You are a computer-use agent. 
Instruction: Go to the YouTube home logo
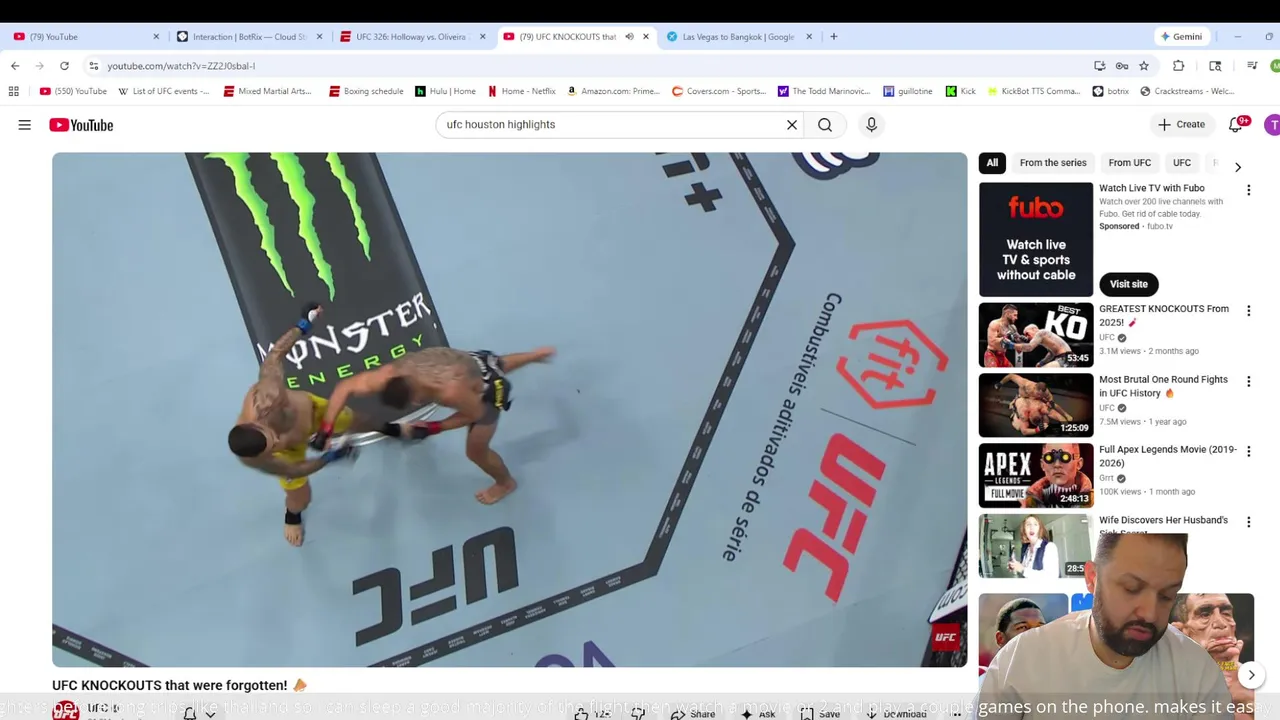click(81, 125)
